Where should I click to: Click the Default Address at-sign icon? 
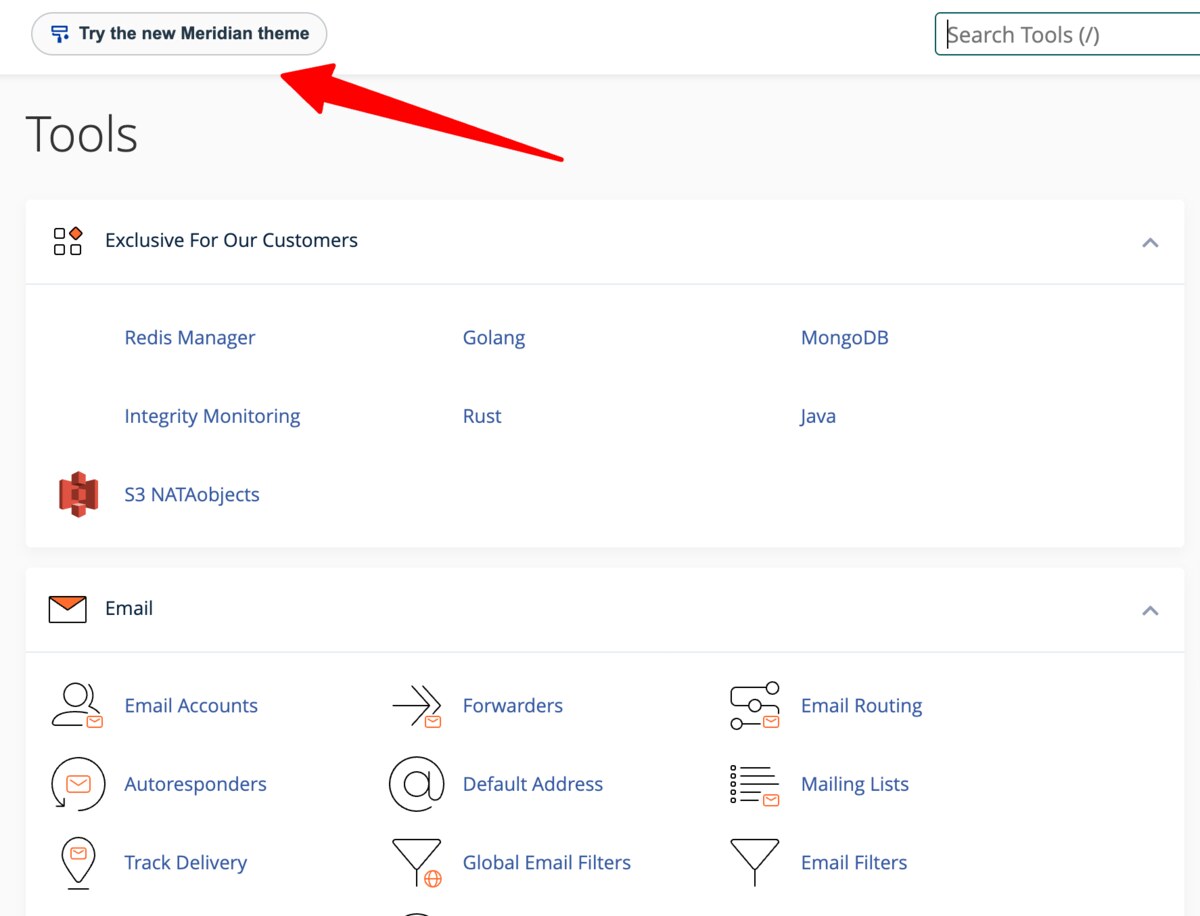(416, 784)
